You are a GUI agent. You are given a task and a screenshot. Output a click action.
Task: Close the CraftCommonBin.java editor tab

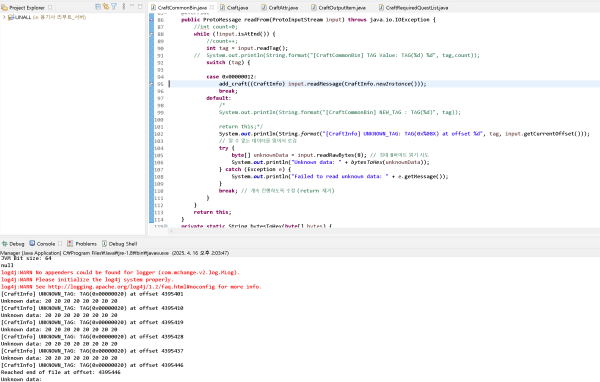pos(212,7)
